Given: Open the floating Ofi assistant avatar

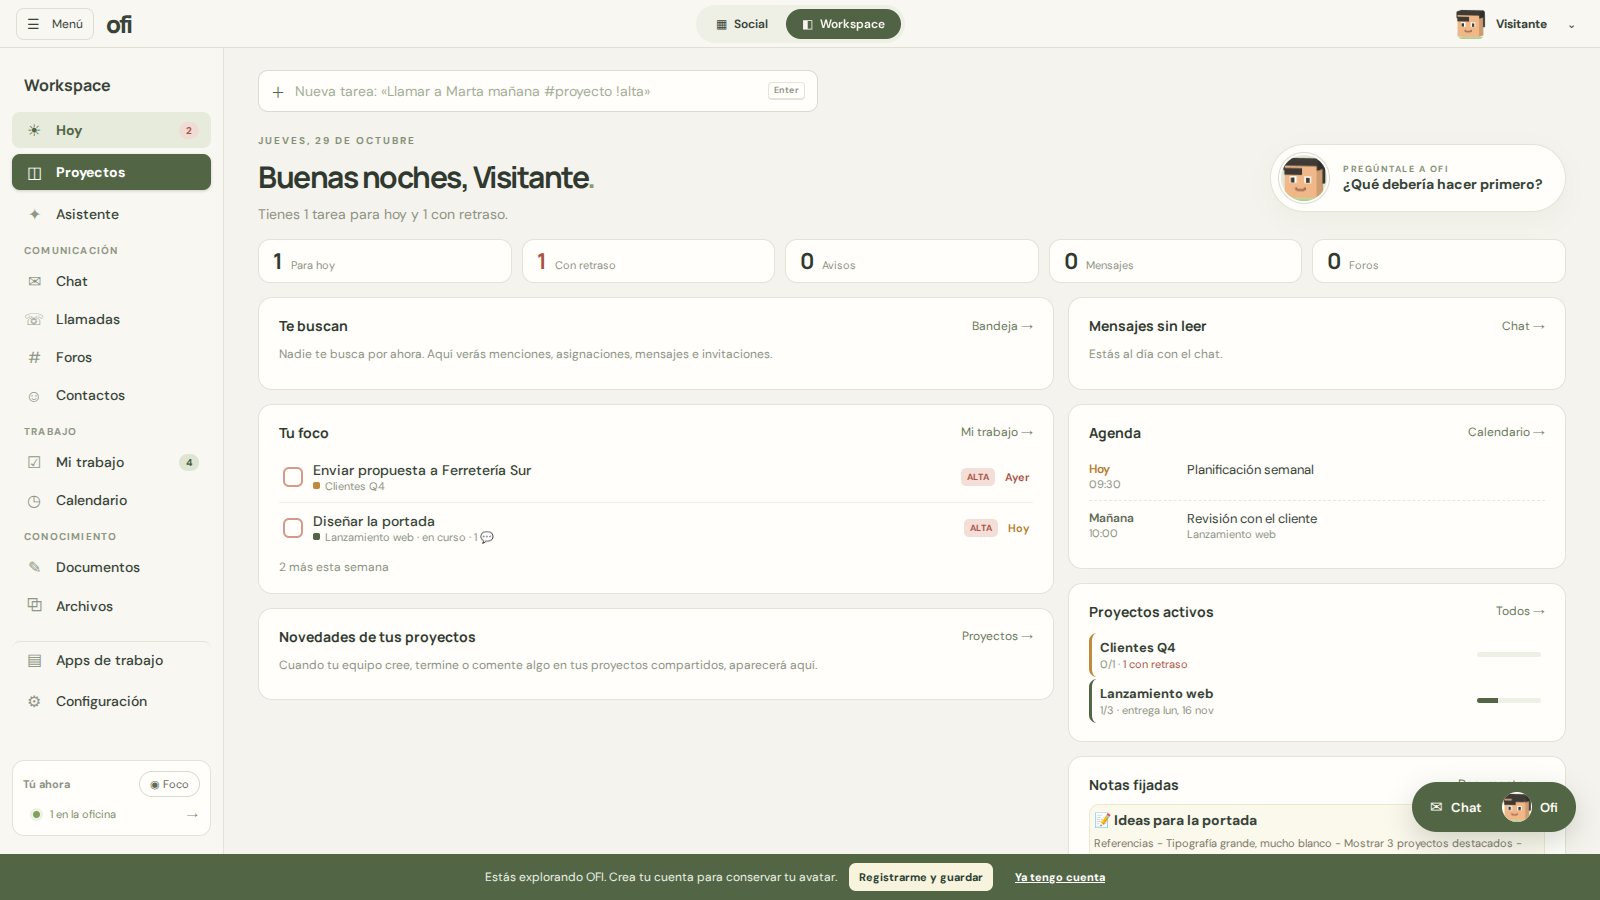Looking at the screenshot, I should (1517, 807).
